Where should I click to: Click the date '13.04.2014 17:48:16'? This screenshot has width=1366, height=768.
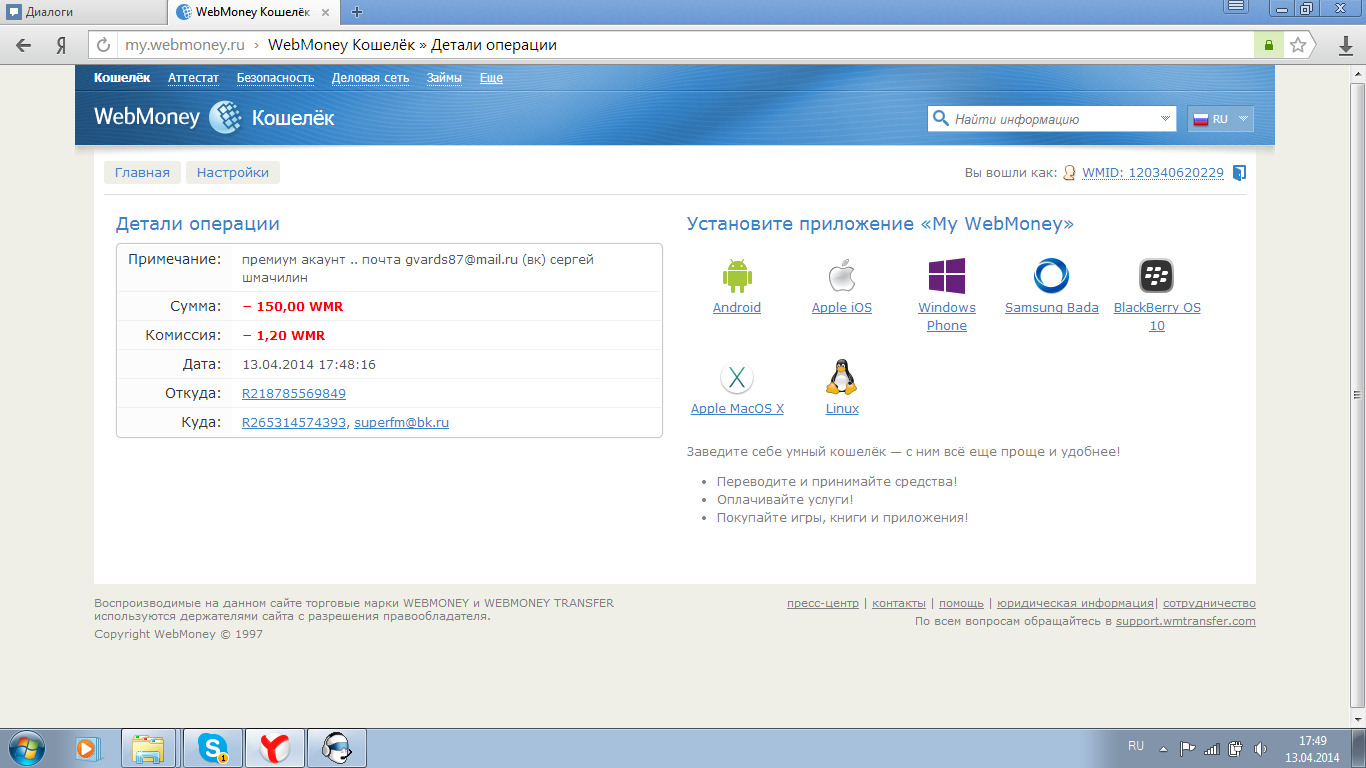309,365
